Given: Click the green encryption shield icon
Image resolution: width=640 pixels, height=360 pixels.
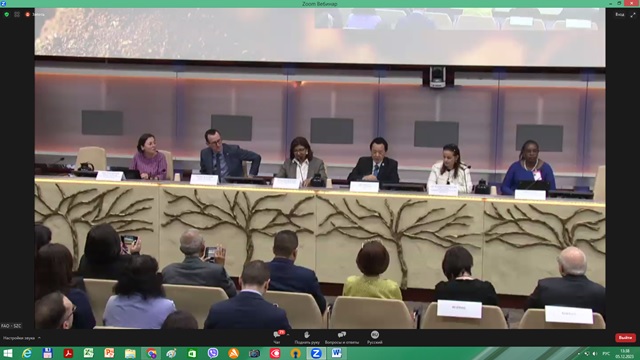Looking at the screenshot, I should tap(7, 14).
